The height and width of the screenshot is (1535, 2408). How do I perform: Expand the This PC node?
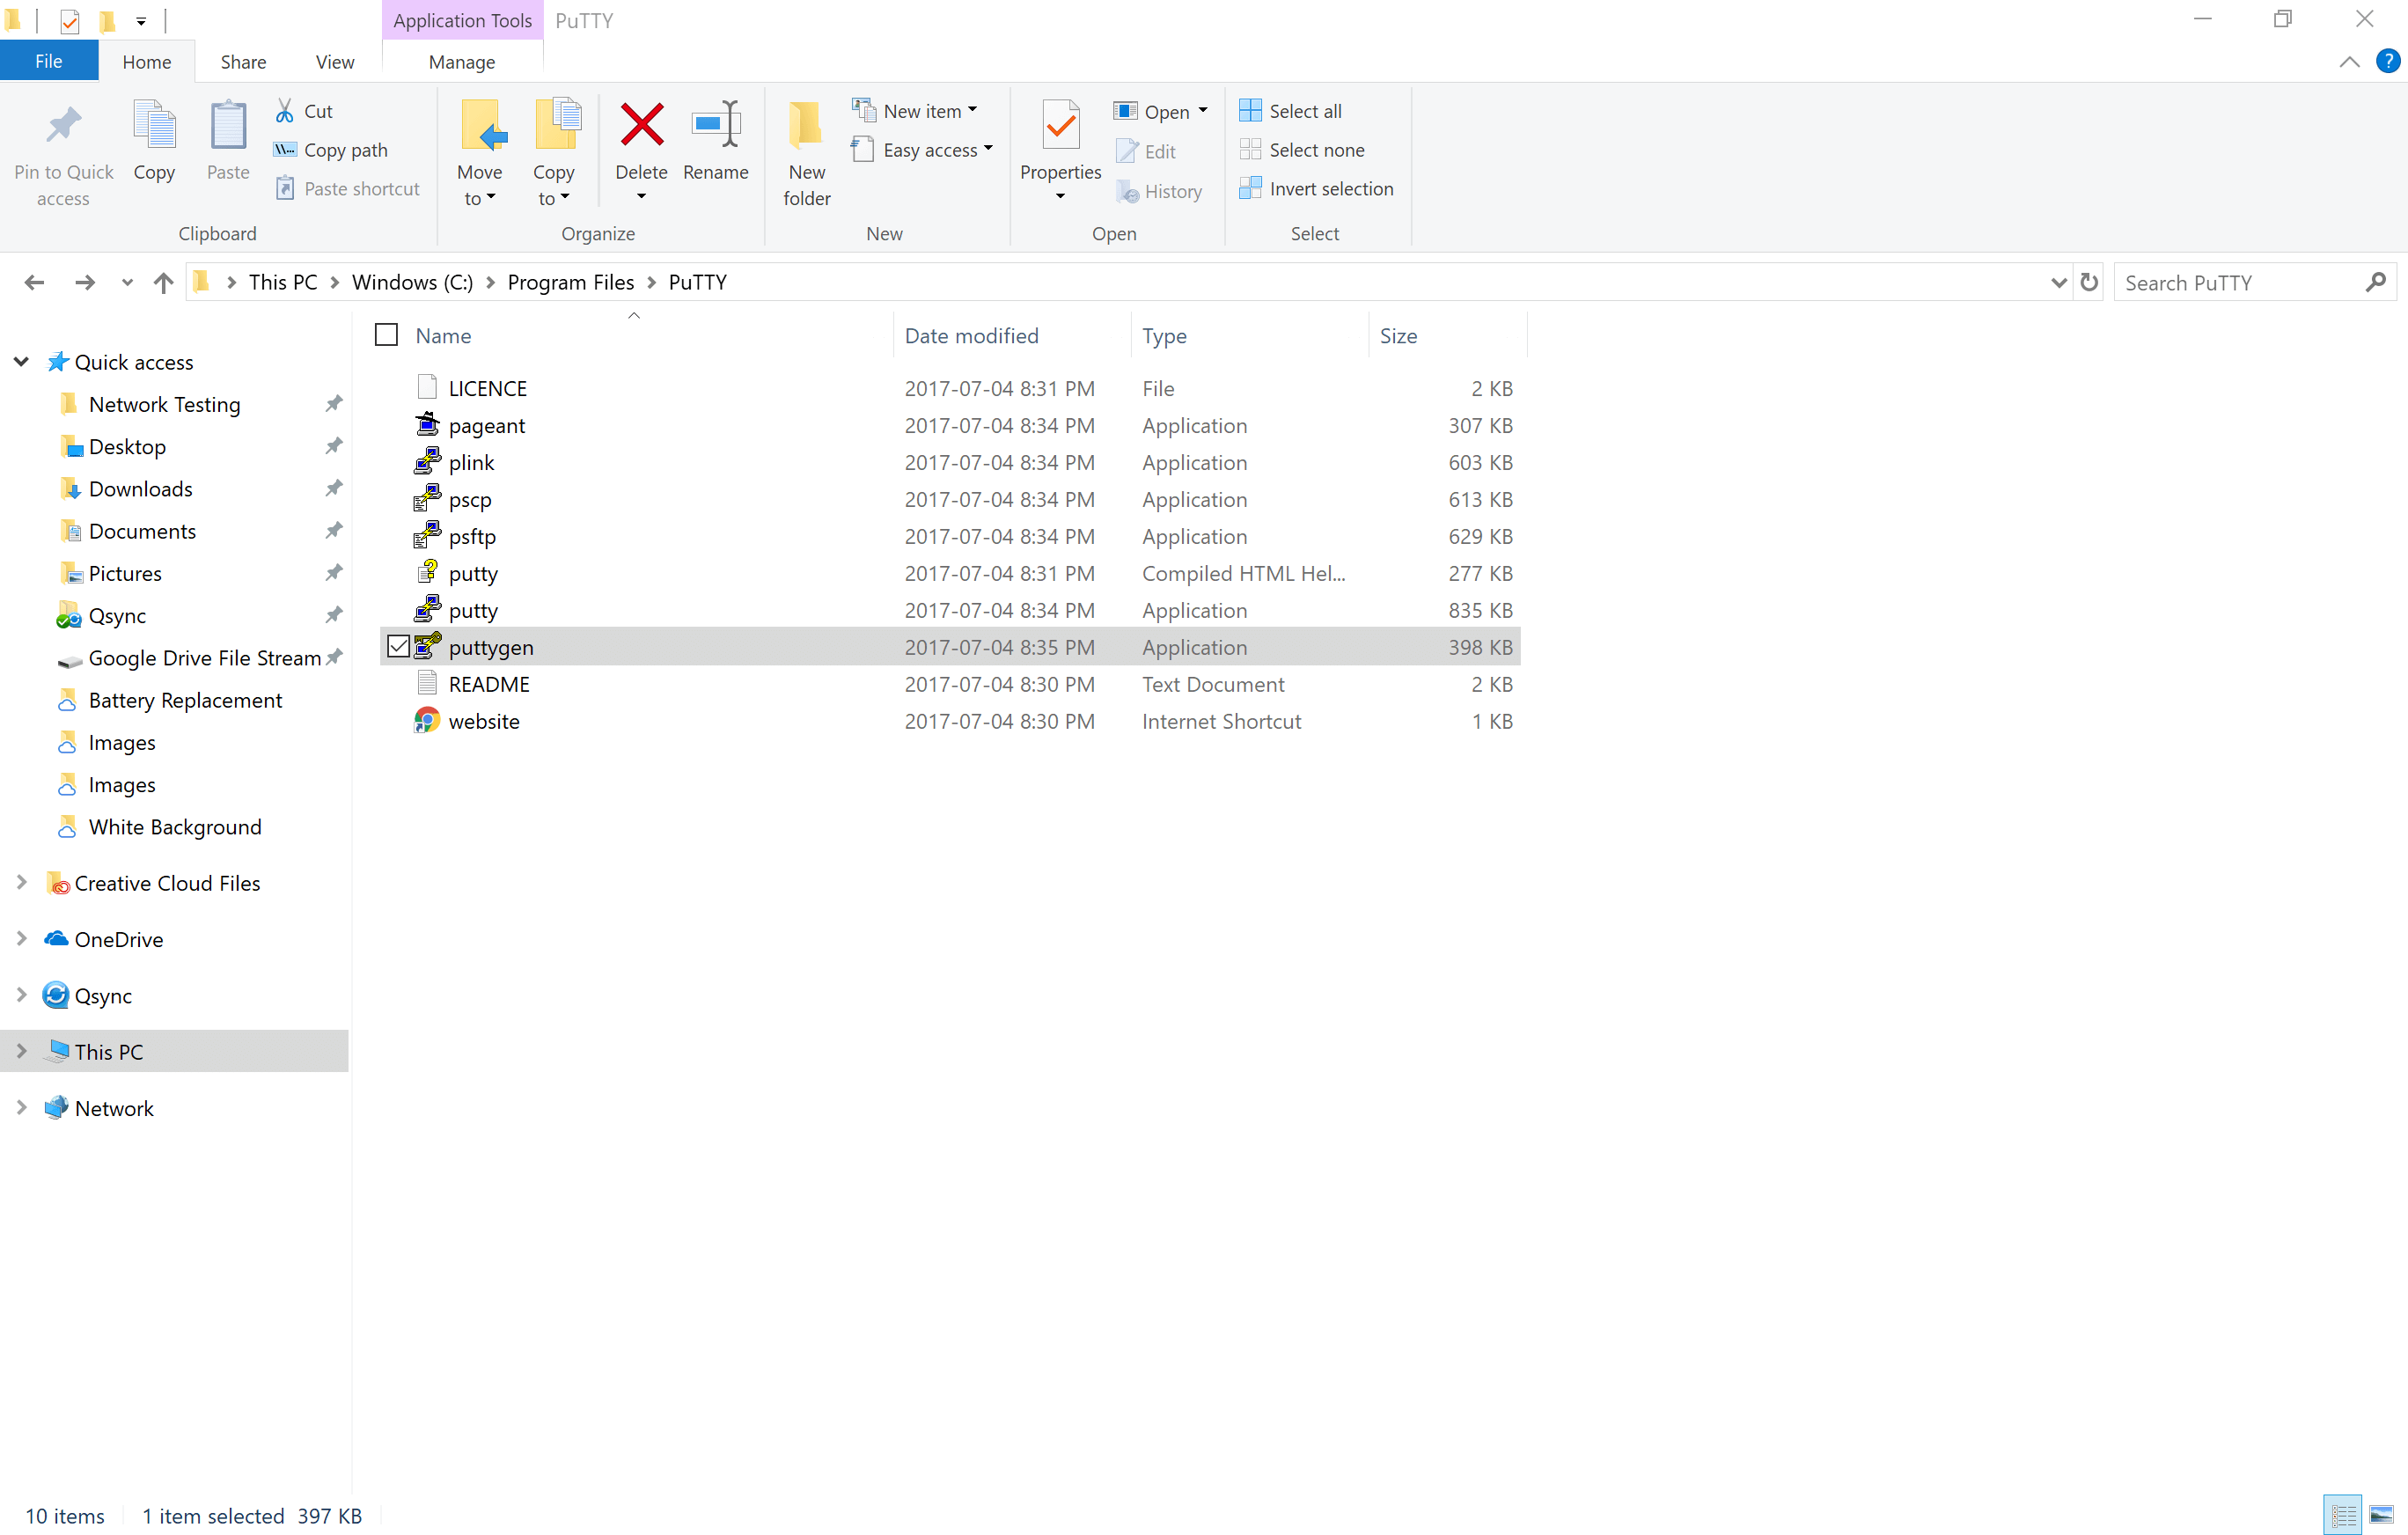[21, 1051]
